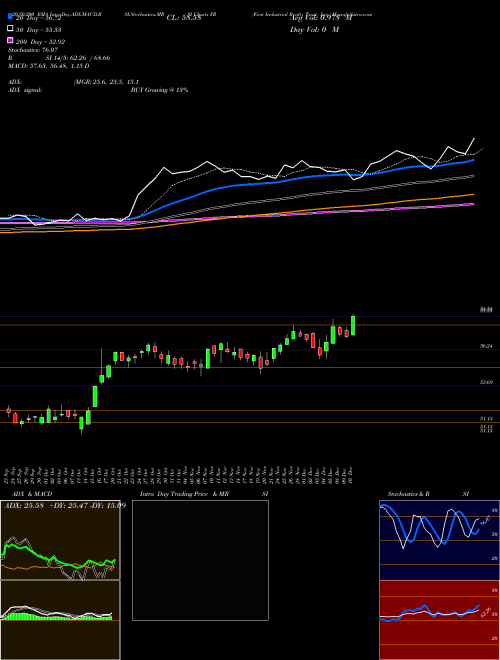Click the 'BUY Growing @ 18%' signal text
Image resolution: width=500 pixels, height=660 pixels.
(x=159, y=90)
